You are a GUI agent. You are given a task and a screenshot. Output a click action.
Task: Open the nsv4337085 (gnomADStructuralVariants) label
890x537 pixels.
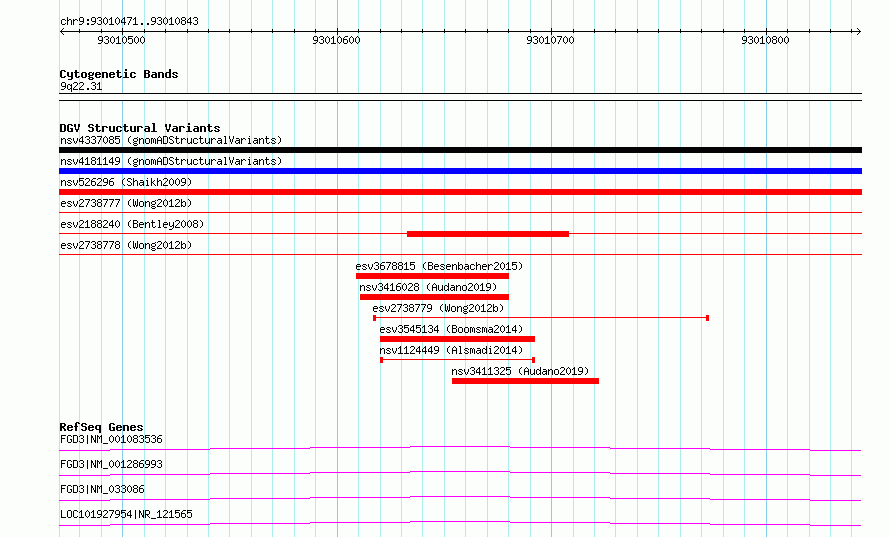[x=171, y=140]
